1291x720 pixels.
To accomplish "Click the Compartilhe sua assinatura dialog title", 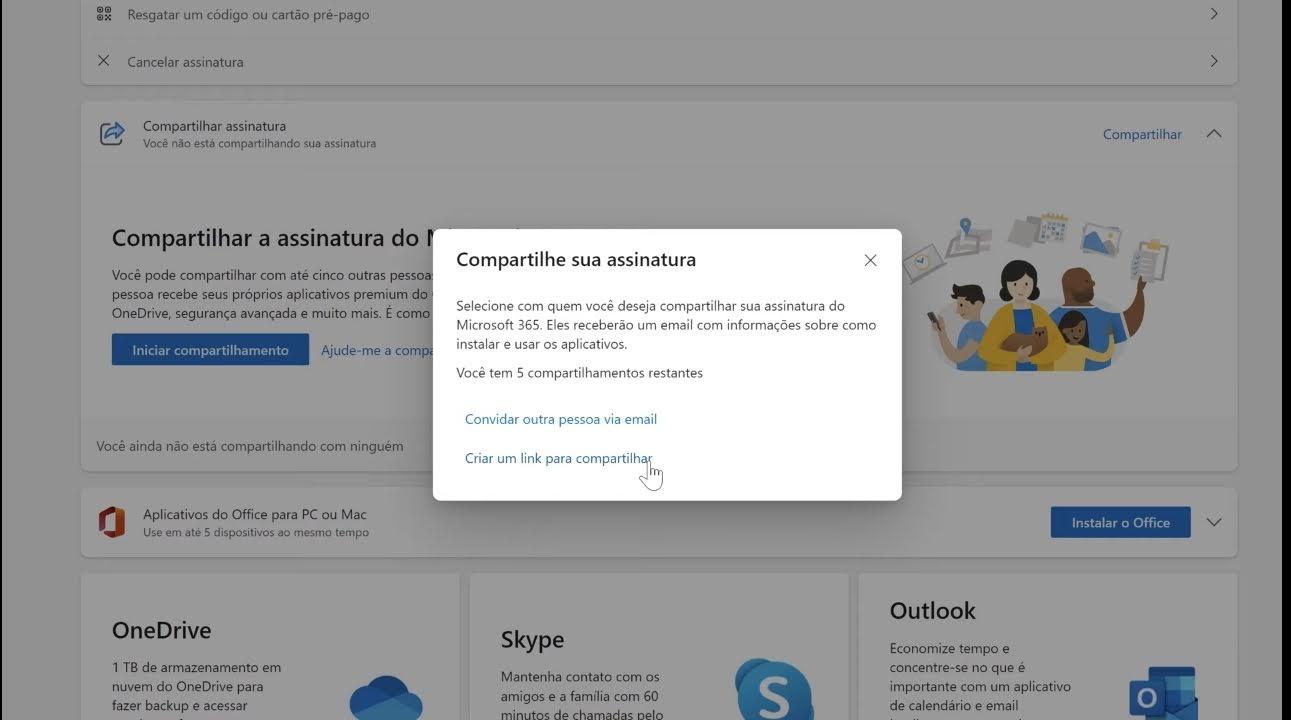I will (576, 260).
